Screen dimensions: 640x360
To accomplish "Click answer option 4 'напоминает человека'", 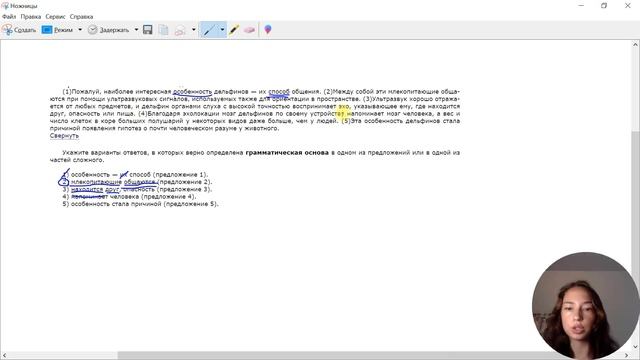I will pos(129,197).
